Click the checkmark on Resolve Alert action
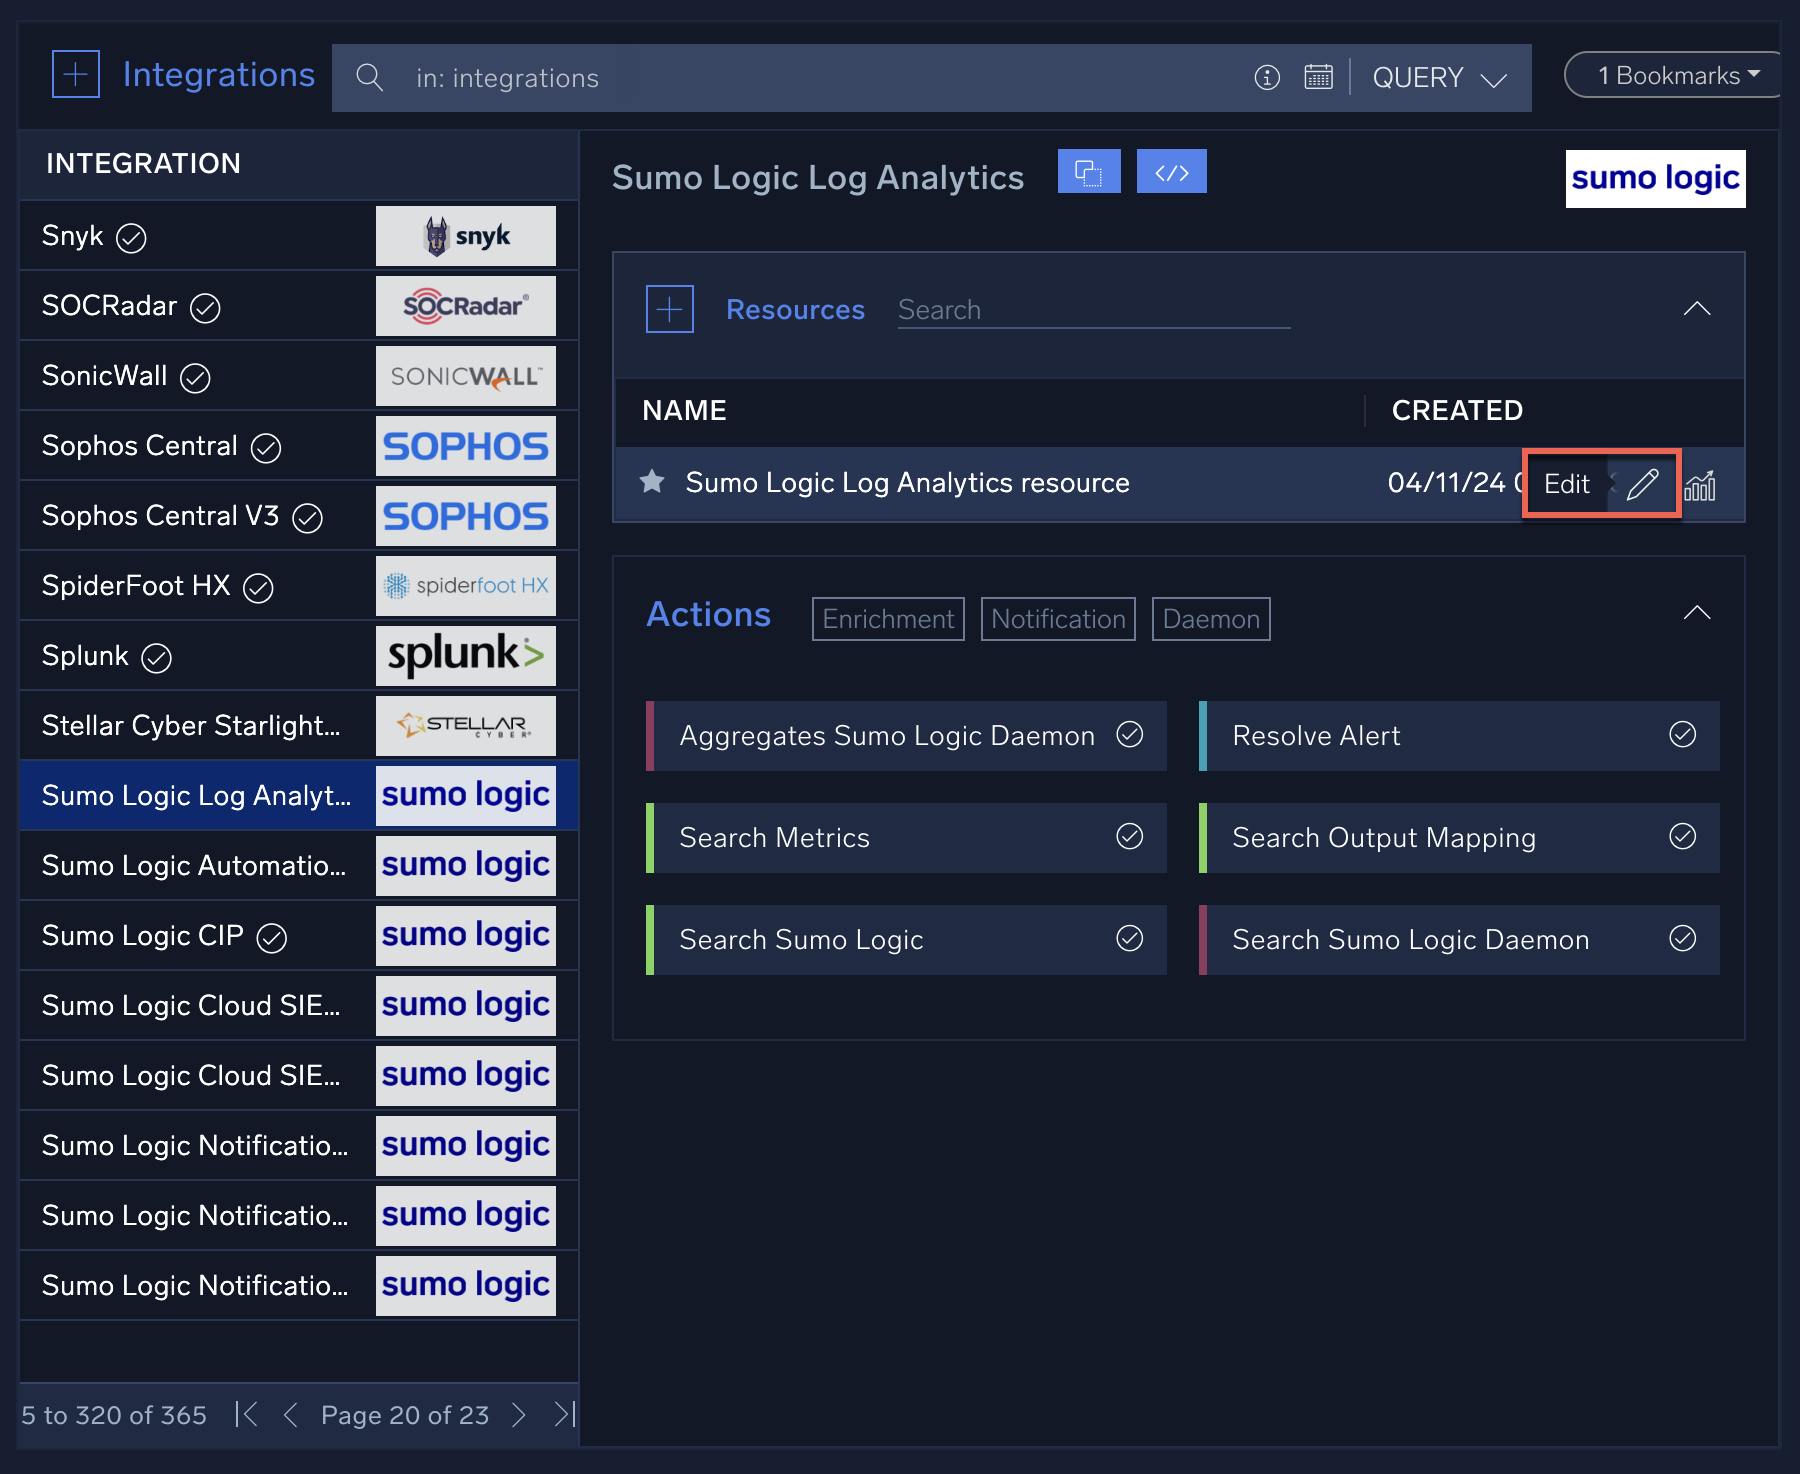The height and width of the screenshot is (1474, 1800). (x=1681, y=735)
